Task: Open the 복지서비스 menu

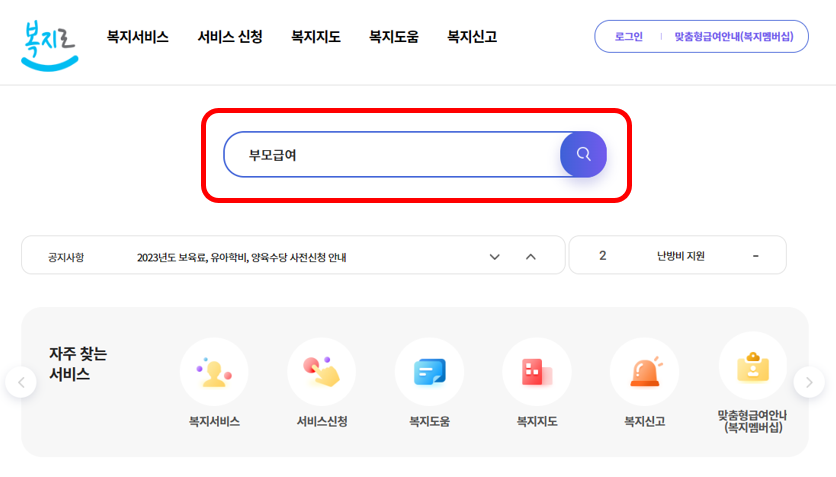Action: (x=138, y=37)
